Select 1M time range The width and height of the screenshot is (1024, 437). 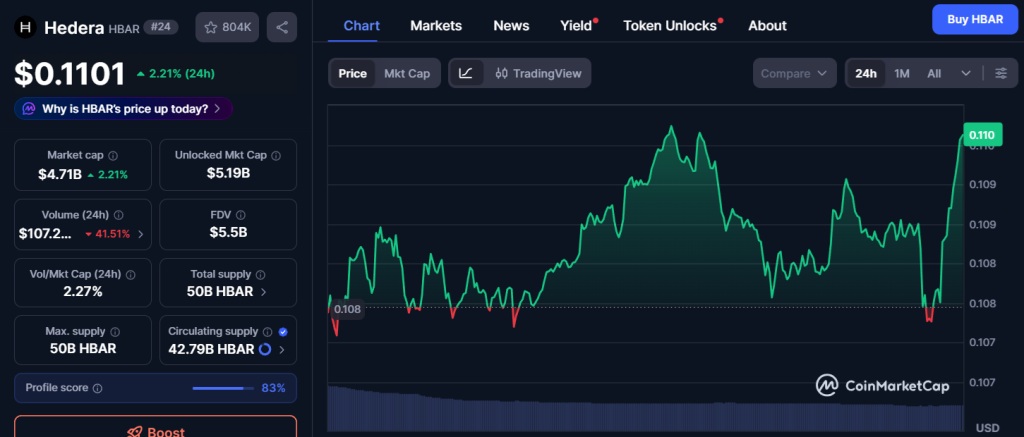(902, 73)
